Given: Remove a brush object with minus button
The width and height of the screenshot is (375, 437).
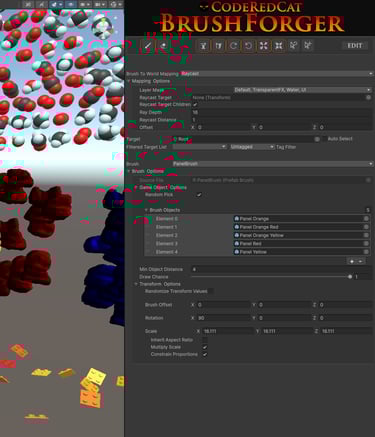Looking at the screenshot, I should [x=360, y=261].
